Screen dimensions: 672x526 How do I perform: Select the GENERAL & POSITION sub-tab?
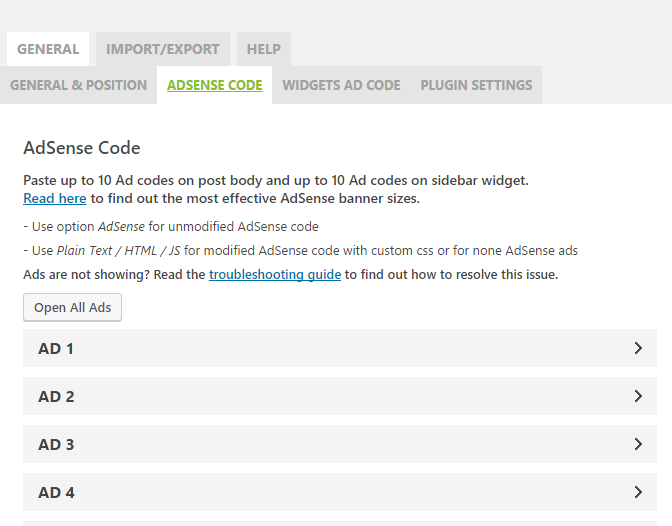click(78, 85)
